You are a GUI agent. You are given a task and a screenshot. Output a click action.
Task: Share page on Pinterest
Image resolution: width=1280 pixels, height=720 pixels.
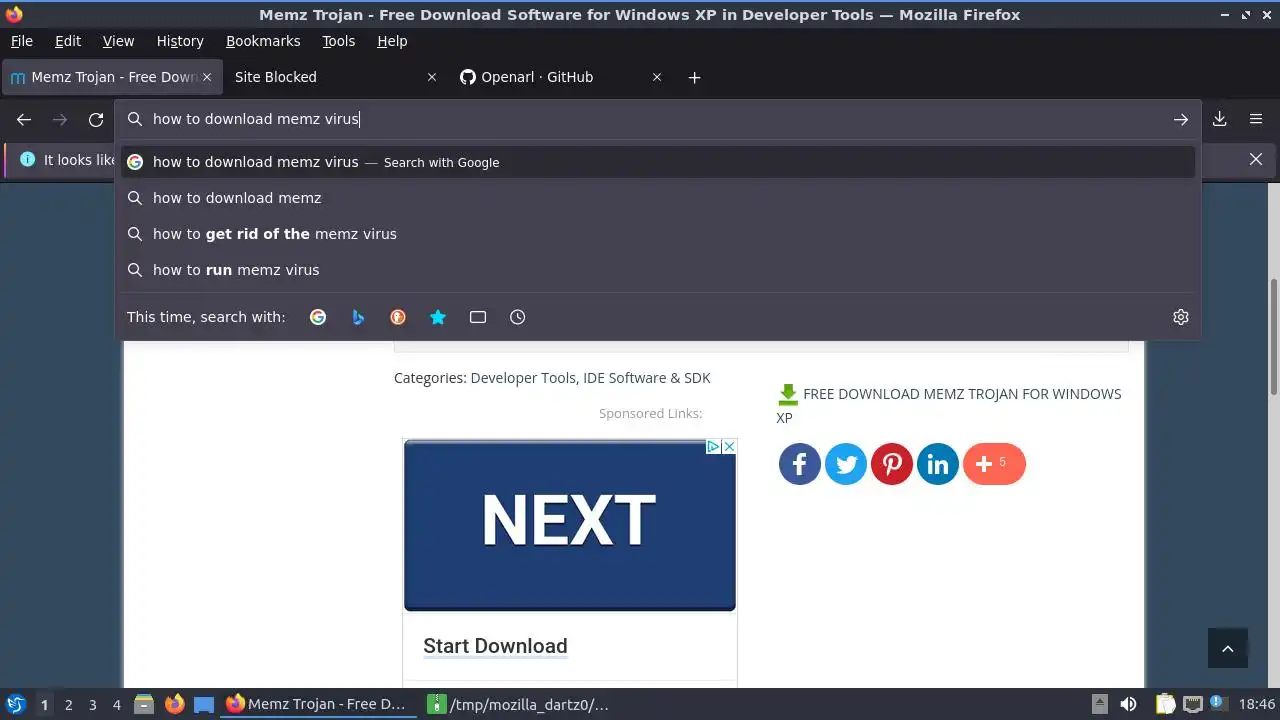tap(892, 464)
